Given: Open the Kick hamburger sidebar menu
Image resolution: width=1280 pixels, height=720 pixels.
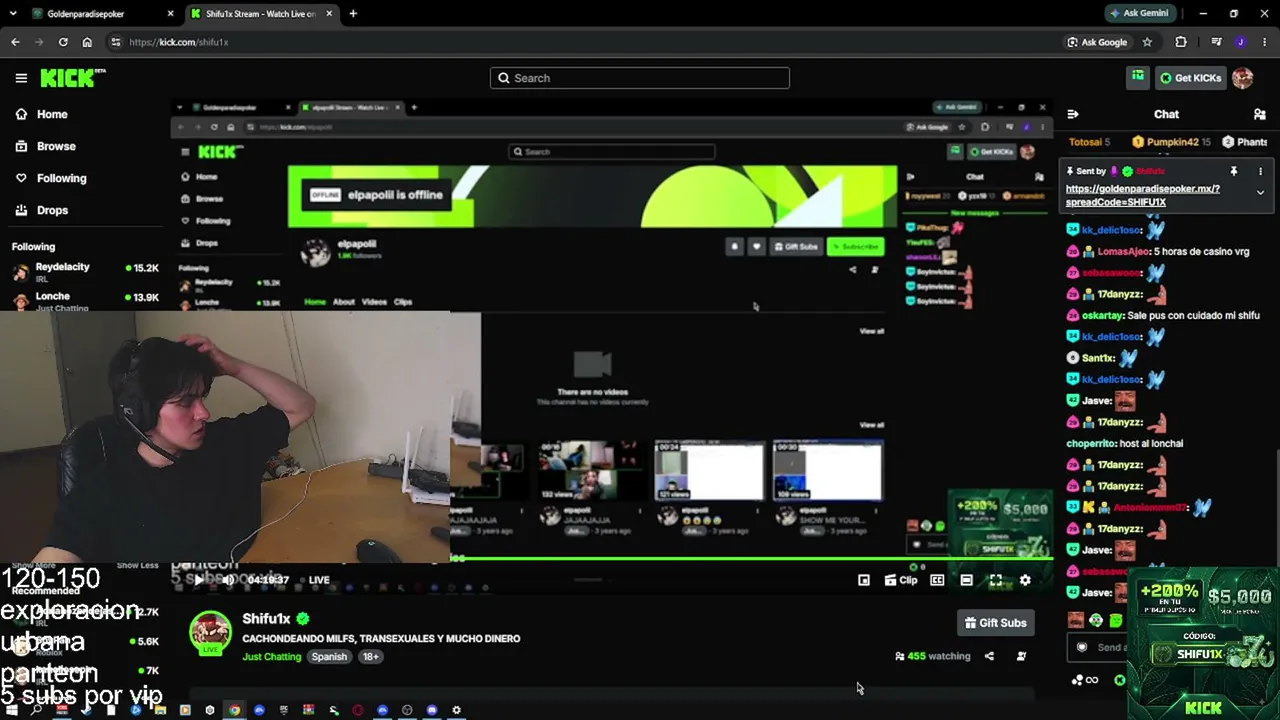Looking at the screenshot, I should [21, 78].
